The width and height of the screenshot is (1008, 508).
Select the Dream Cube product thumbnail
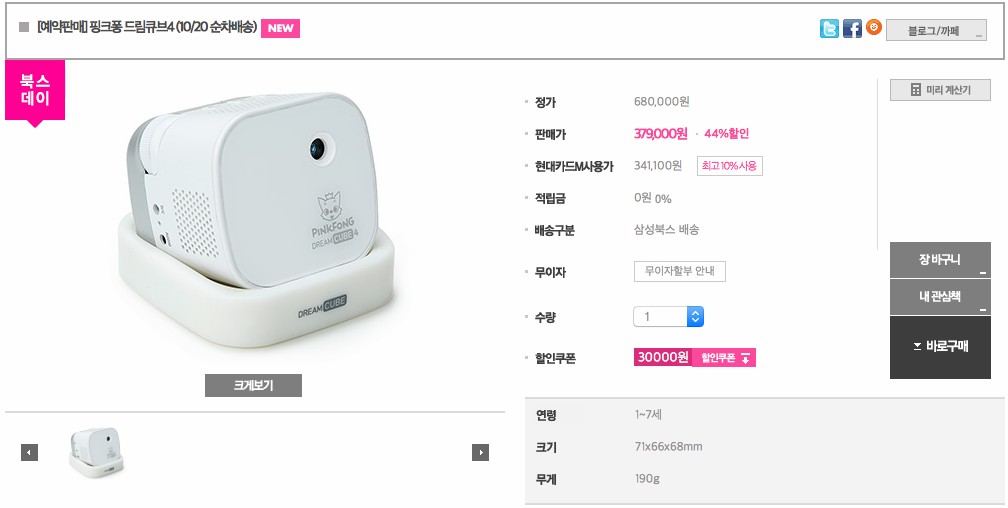[x=97, y=452]
